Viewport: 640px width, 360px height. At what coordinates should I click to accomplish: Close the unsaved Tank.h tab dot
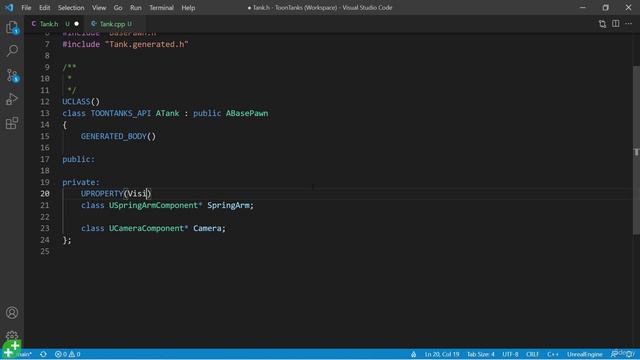[77, 24]
